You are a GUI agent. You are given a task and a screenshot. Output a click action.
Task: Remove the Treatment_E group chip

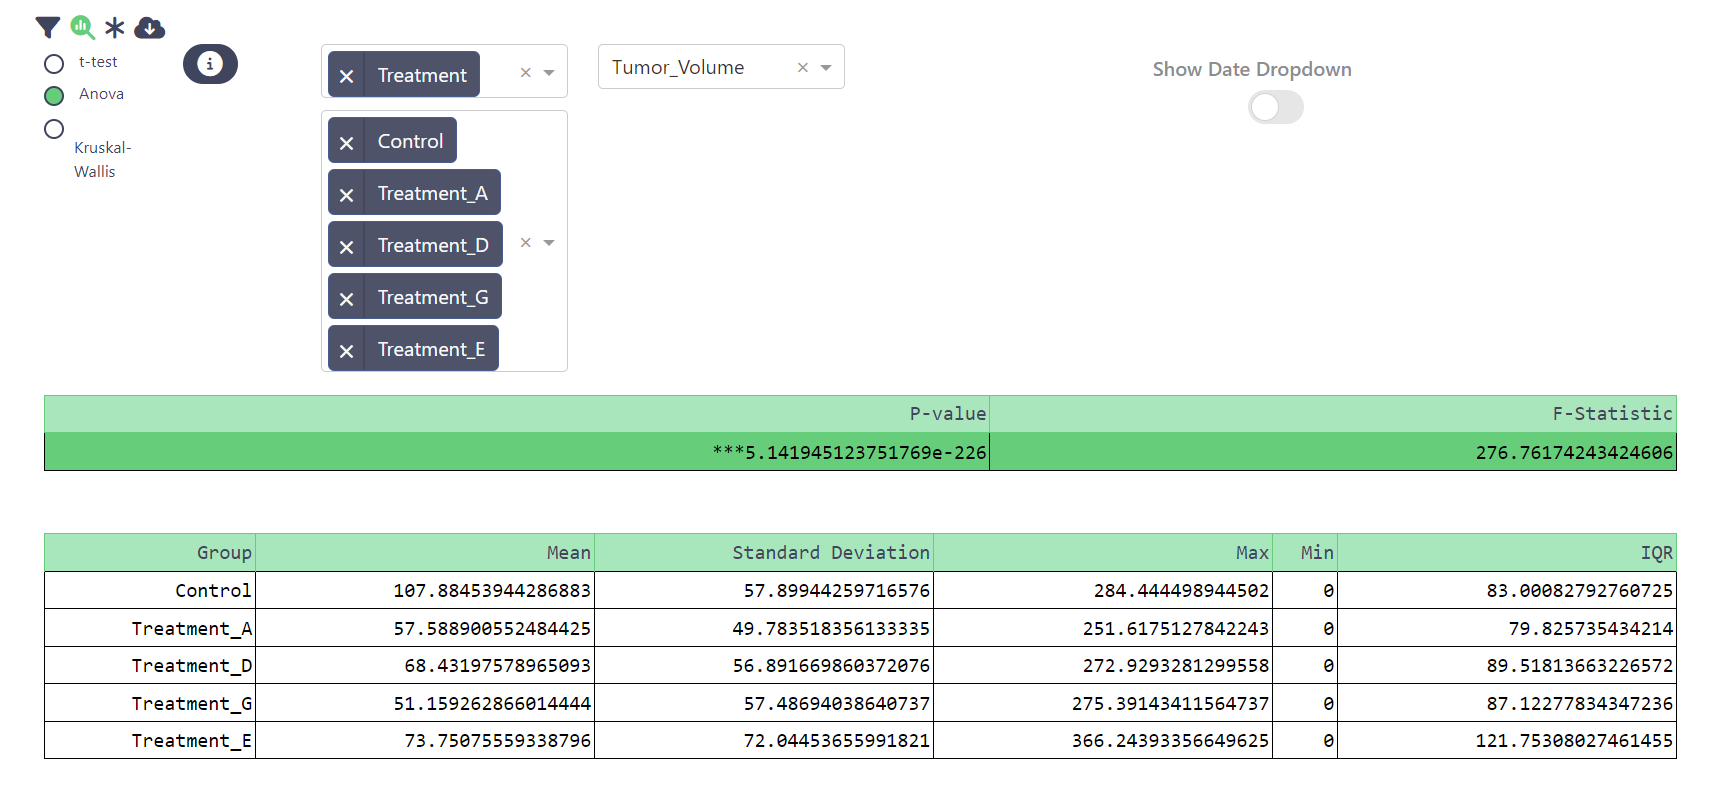346,350
